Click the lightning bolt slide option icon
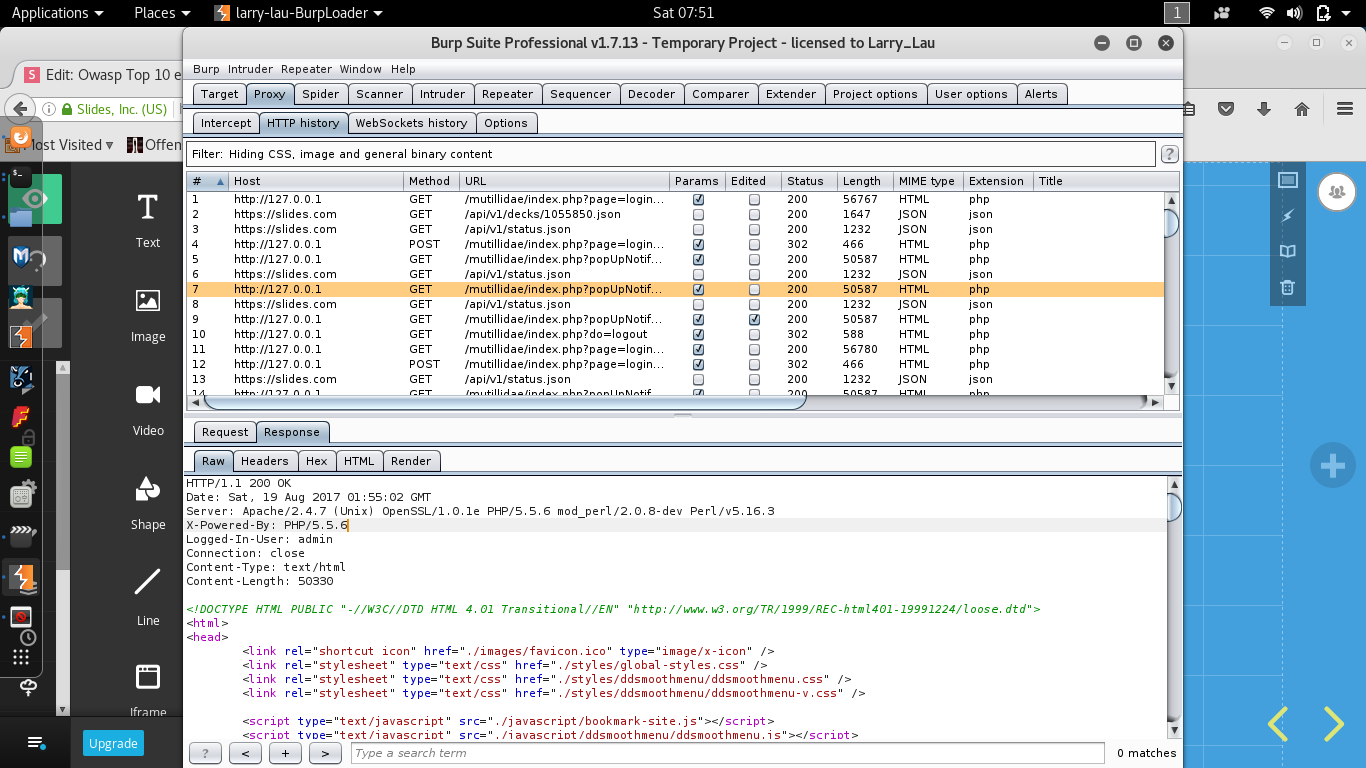Viewport: 1366px width, 768px height. 1288,216
